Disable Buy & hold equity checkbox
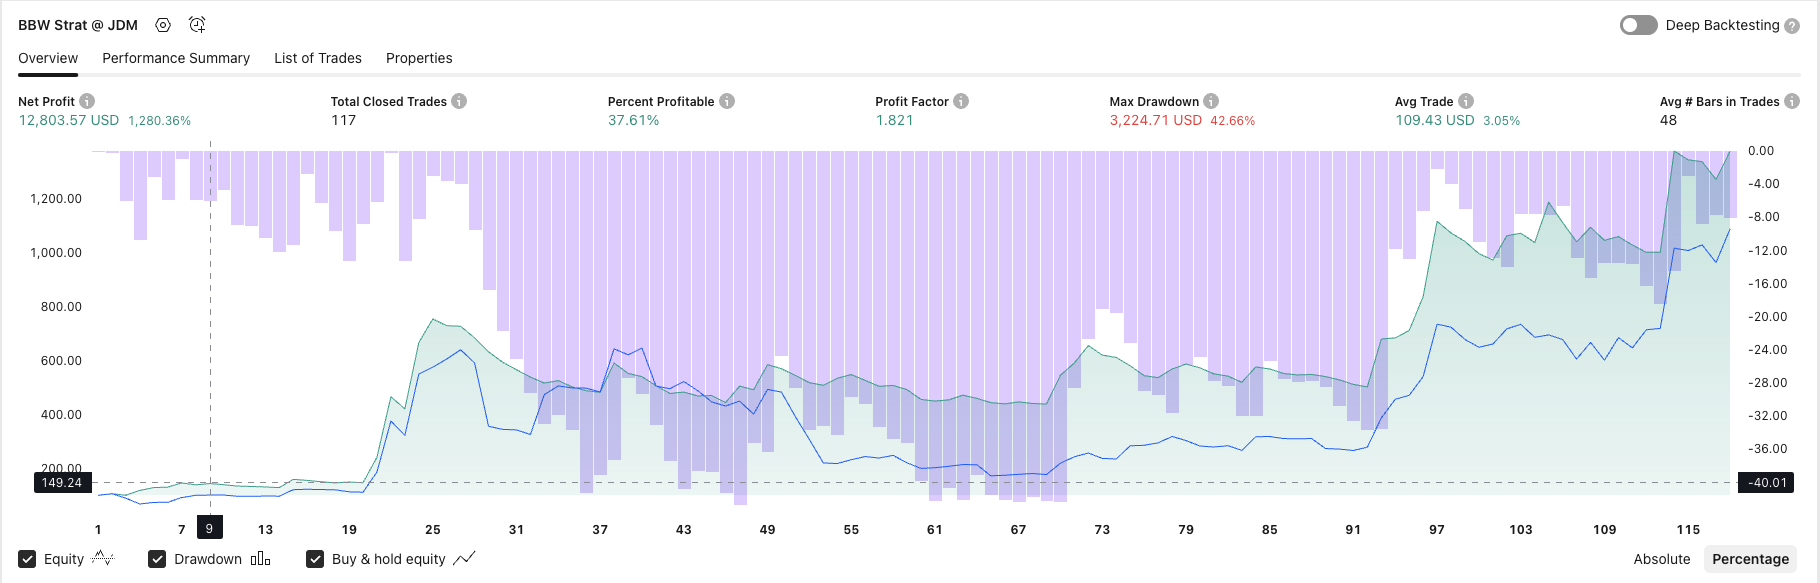 [315, 559]
